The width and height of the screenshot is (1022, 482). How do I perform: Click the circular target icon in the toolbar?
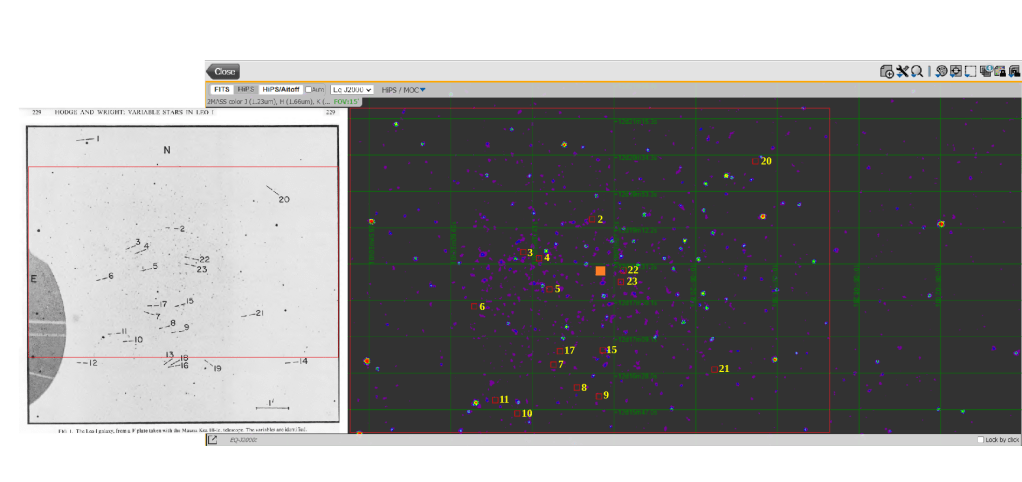tap(942, 71)
